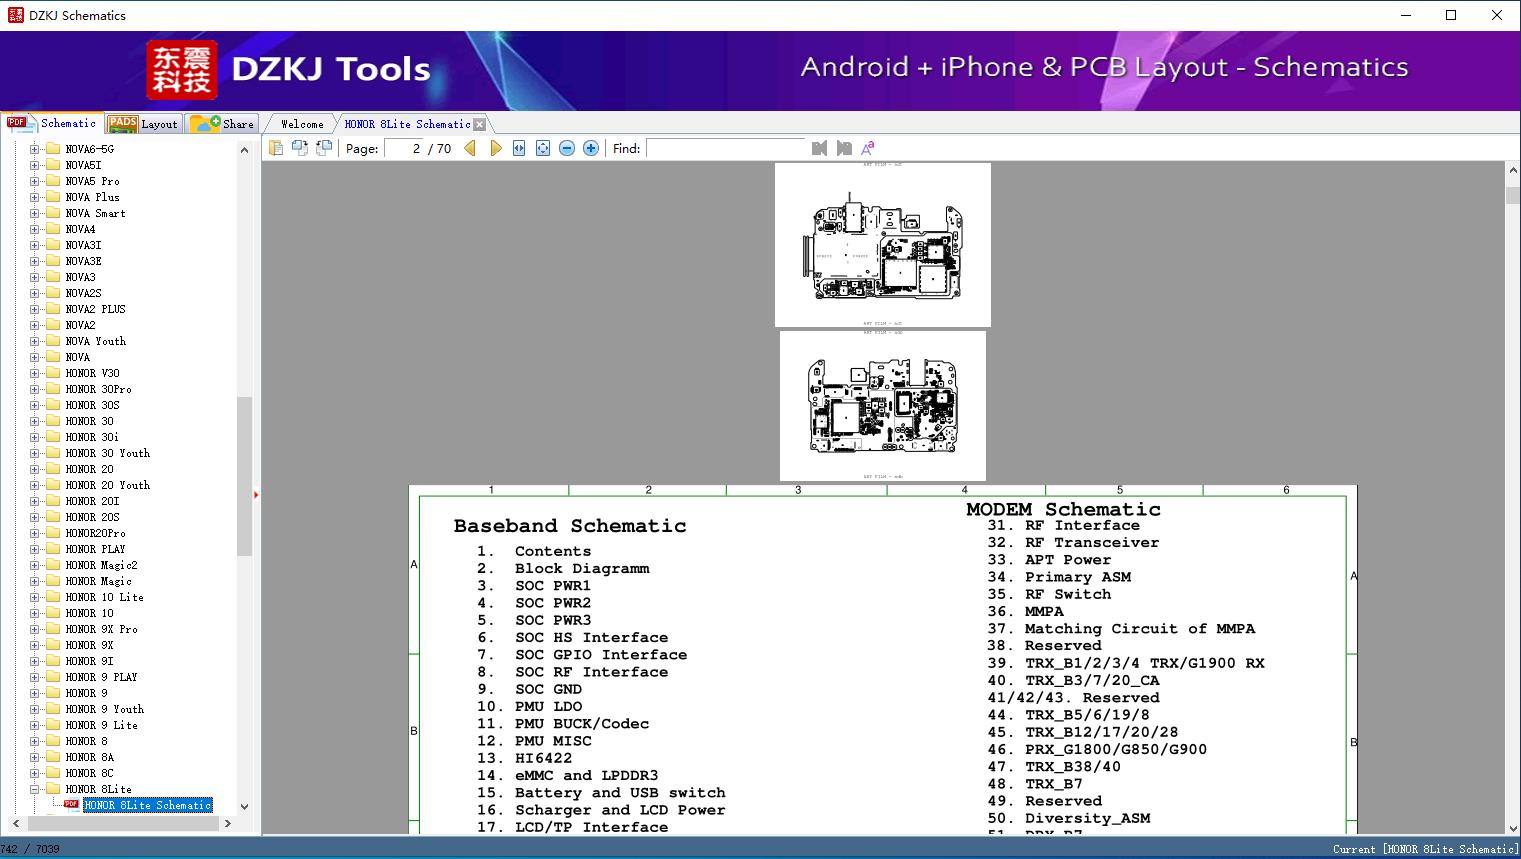Select the NOVA Plus folder label
Screen dimensions: 1521x859
point(92,197)
